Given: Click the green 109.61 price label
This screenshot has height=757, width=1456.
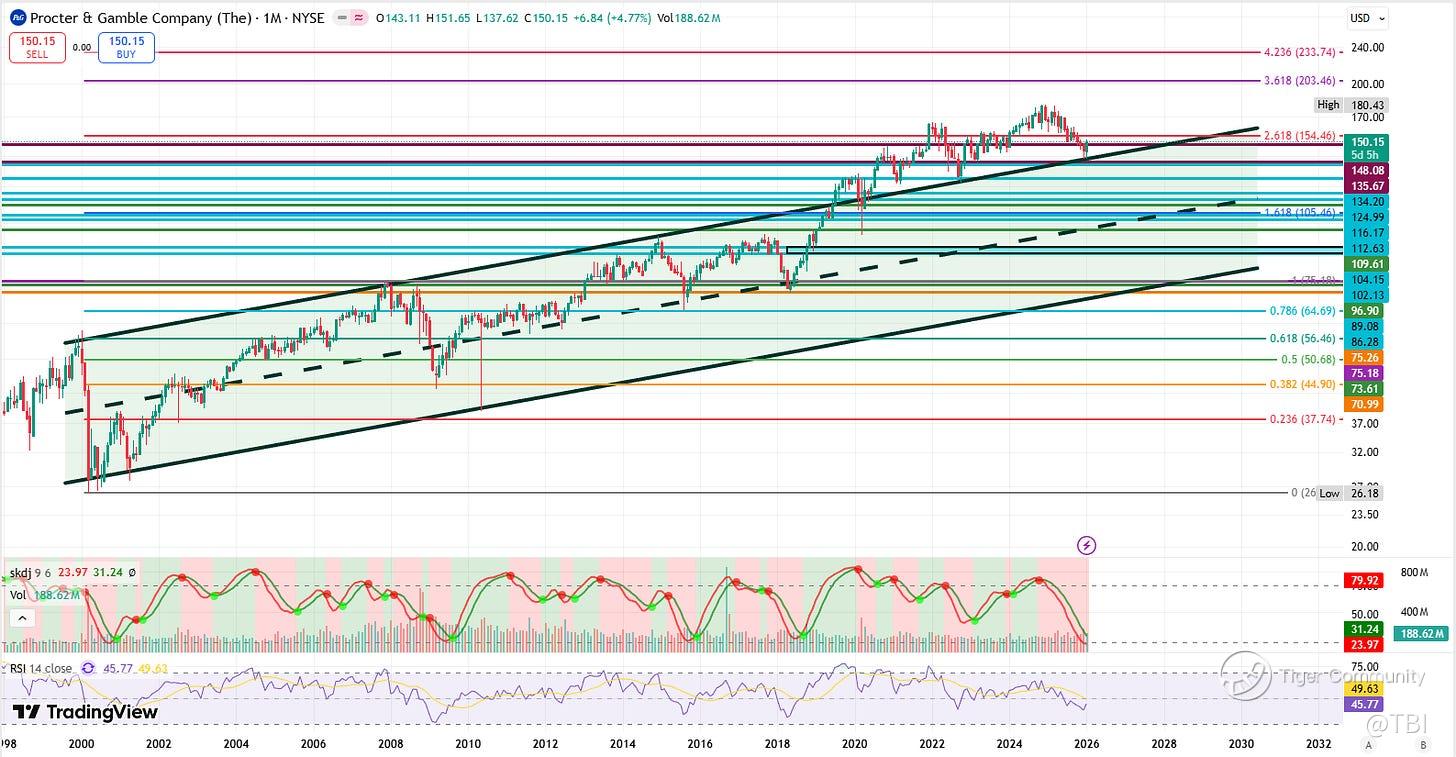Looking at the screenshot, I should (x=1367, y=264).
